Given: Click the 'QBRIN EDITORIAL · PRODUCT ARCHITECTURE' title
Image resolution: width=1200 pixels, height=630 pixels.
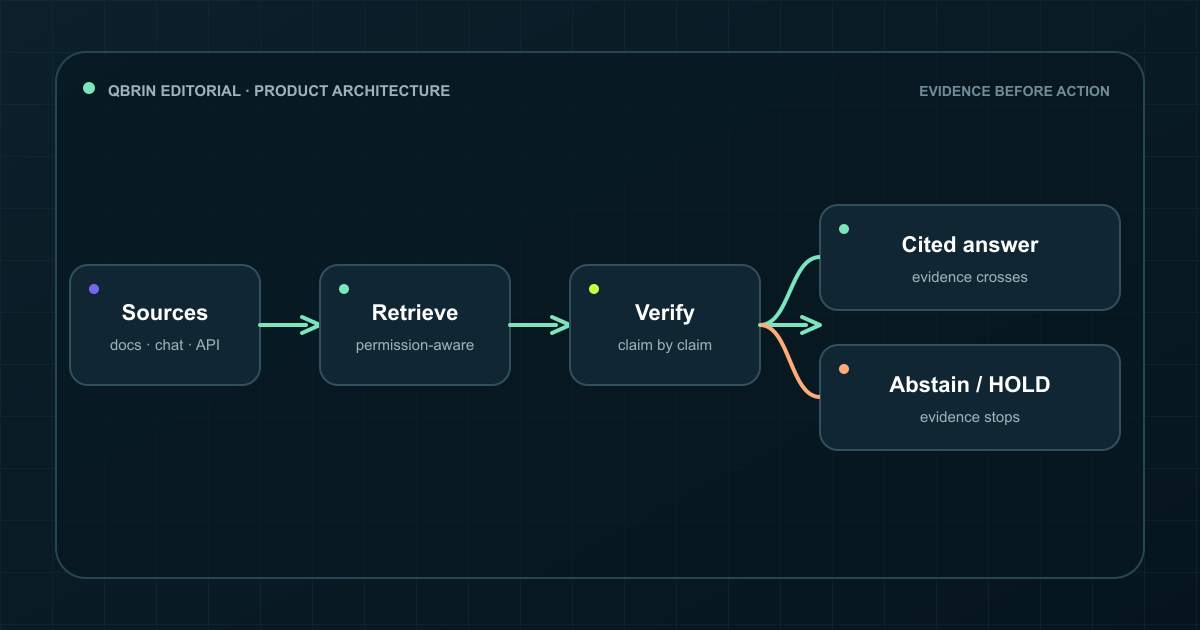Looking at the screenshot, I should pyautogui.click(x=279, y=91).
